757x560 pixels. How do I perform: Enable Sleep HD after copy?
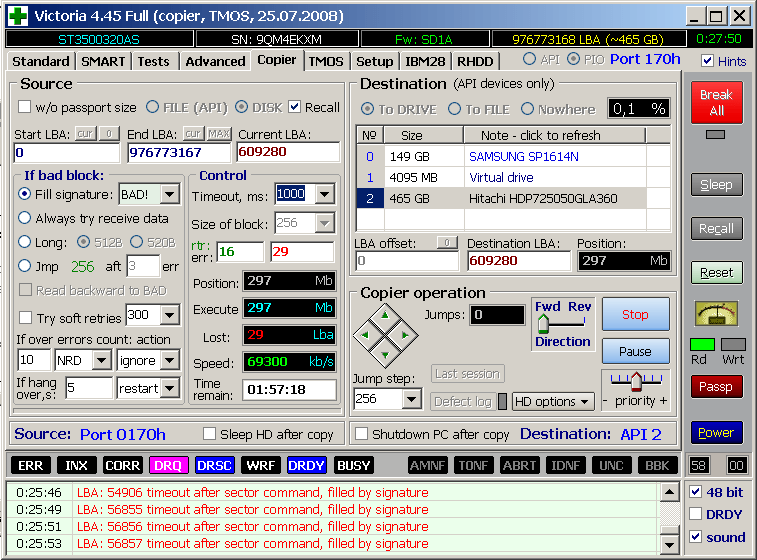(x=210, y=434)
